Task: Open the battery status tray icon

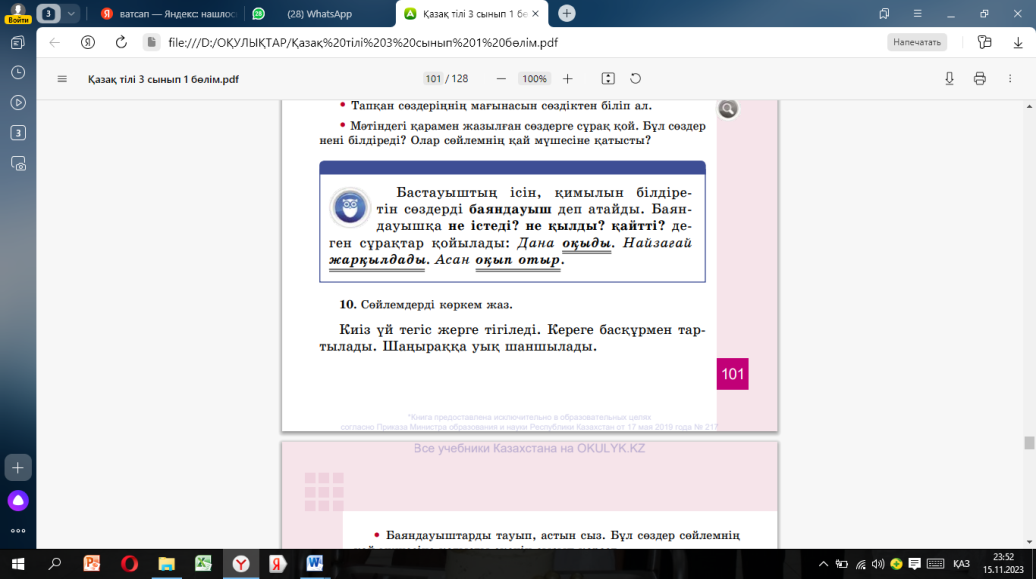Action: pyautogui.click(x=842, y=564)
